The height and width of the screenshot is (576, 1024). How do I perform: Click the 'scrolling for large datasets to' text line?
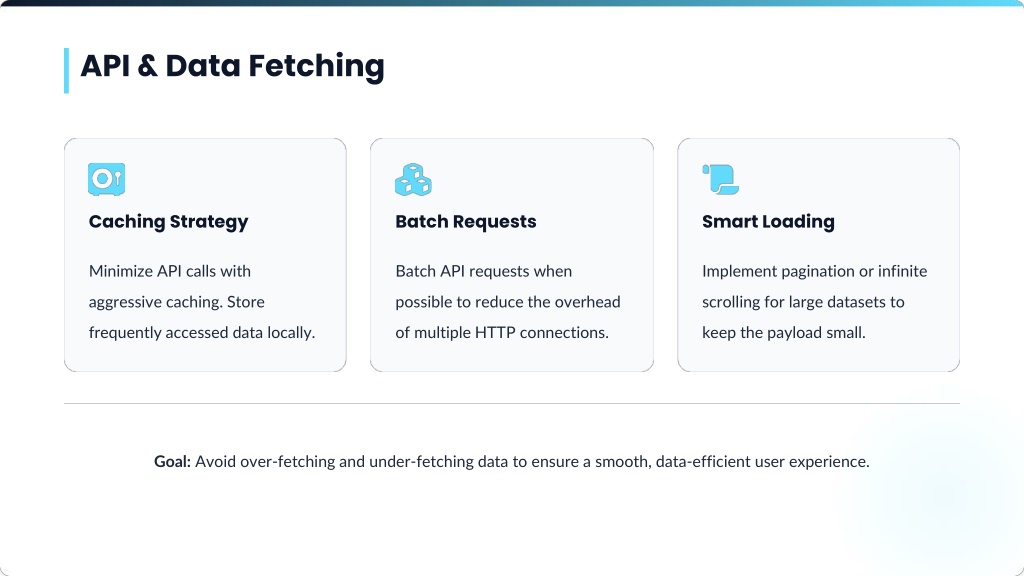[x=803, y=301]
